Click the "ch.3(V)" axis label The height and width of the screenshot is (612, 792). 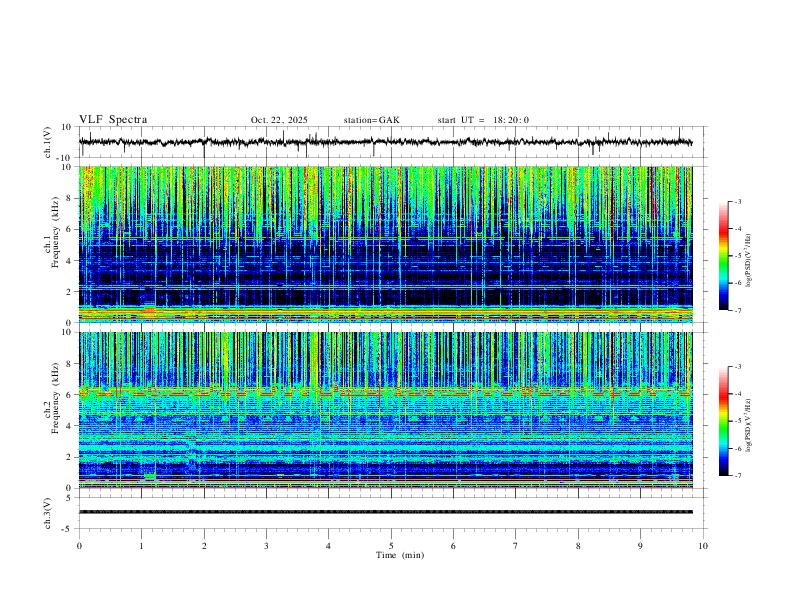tap(48, 513)
